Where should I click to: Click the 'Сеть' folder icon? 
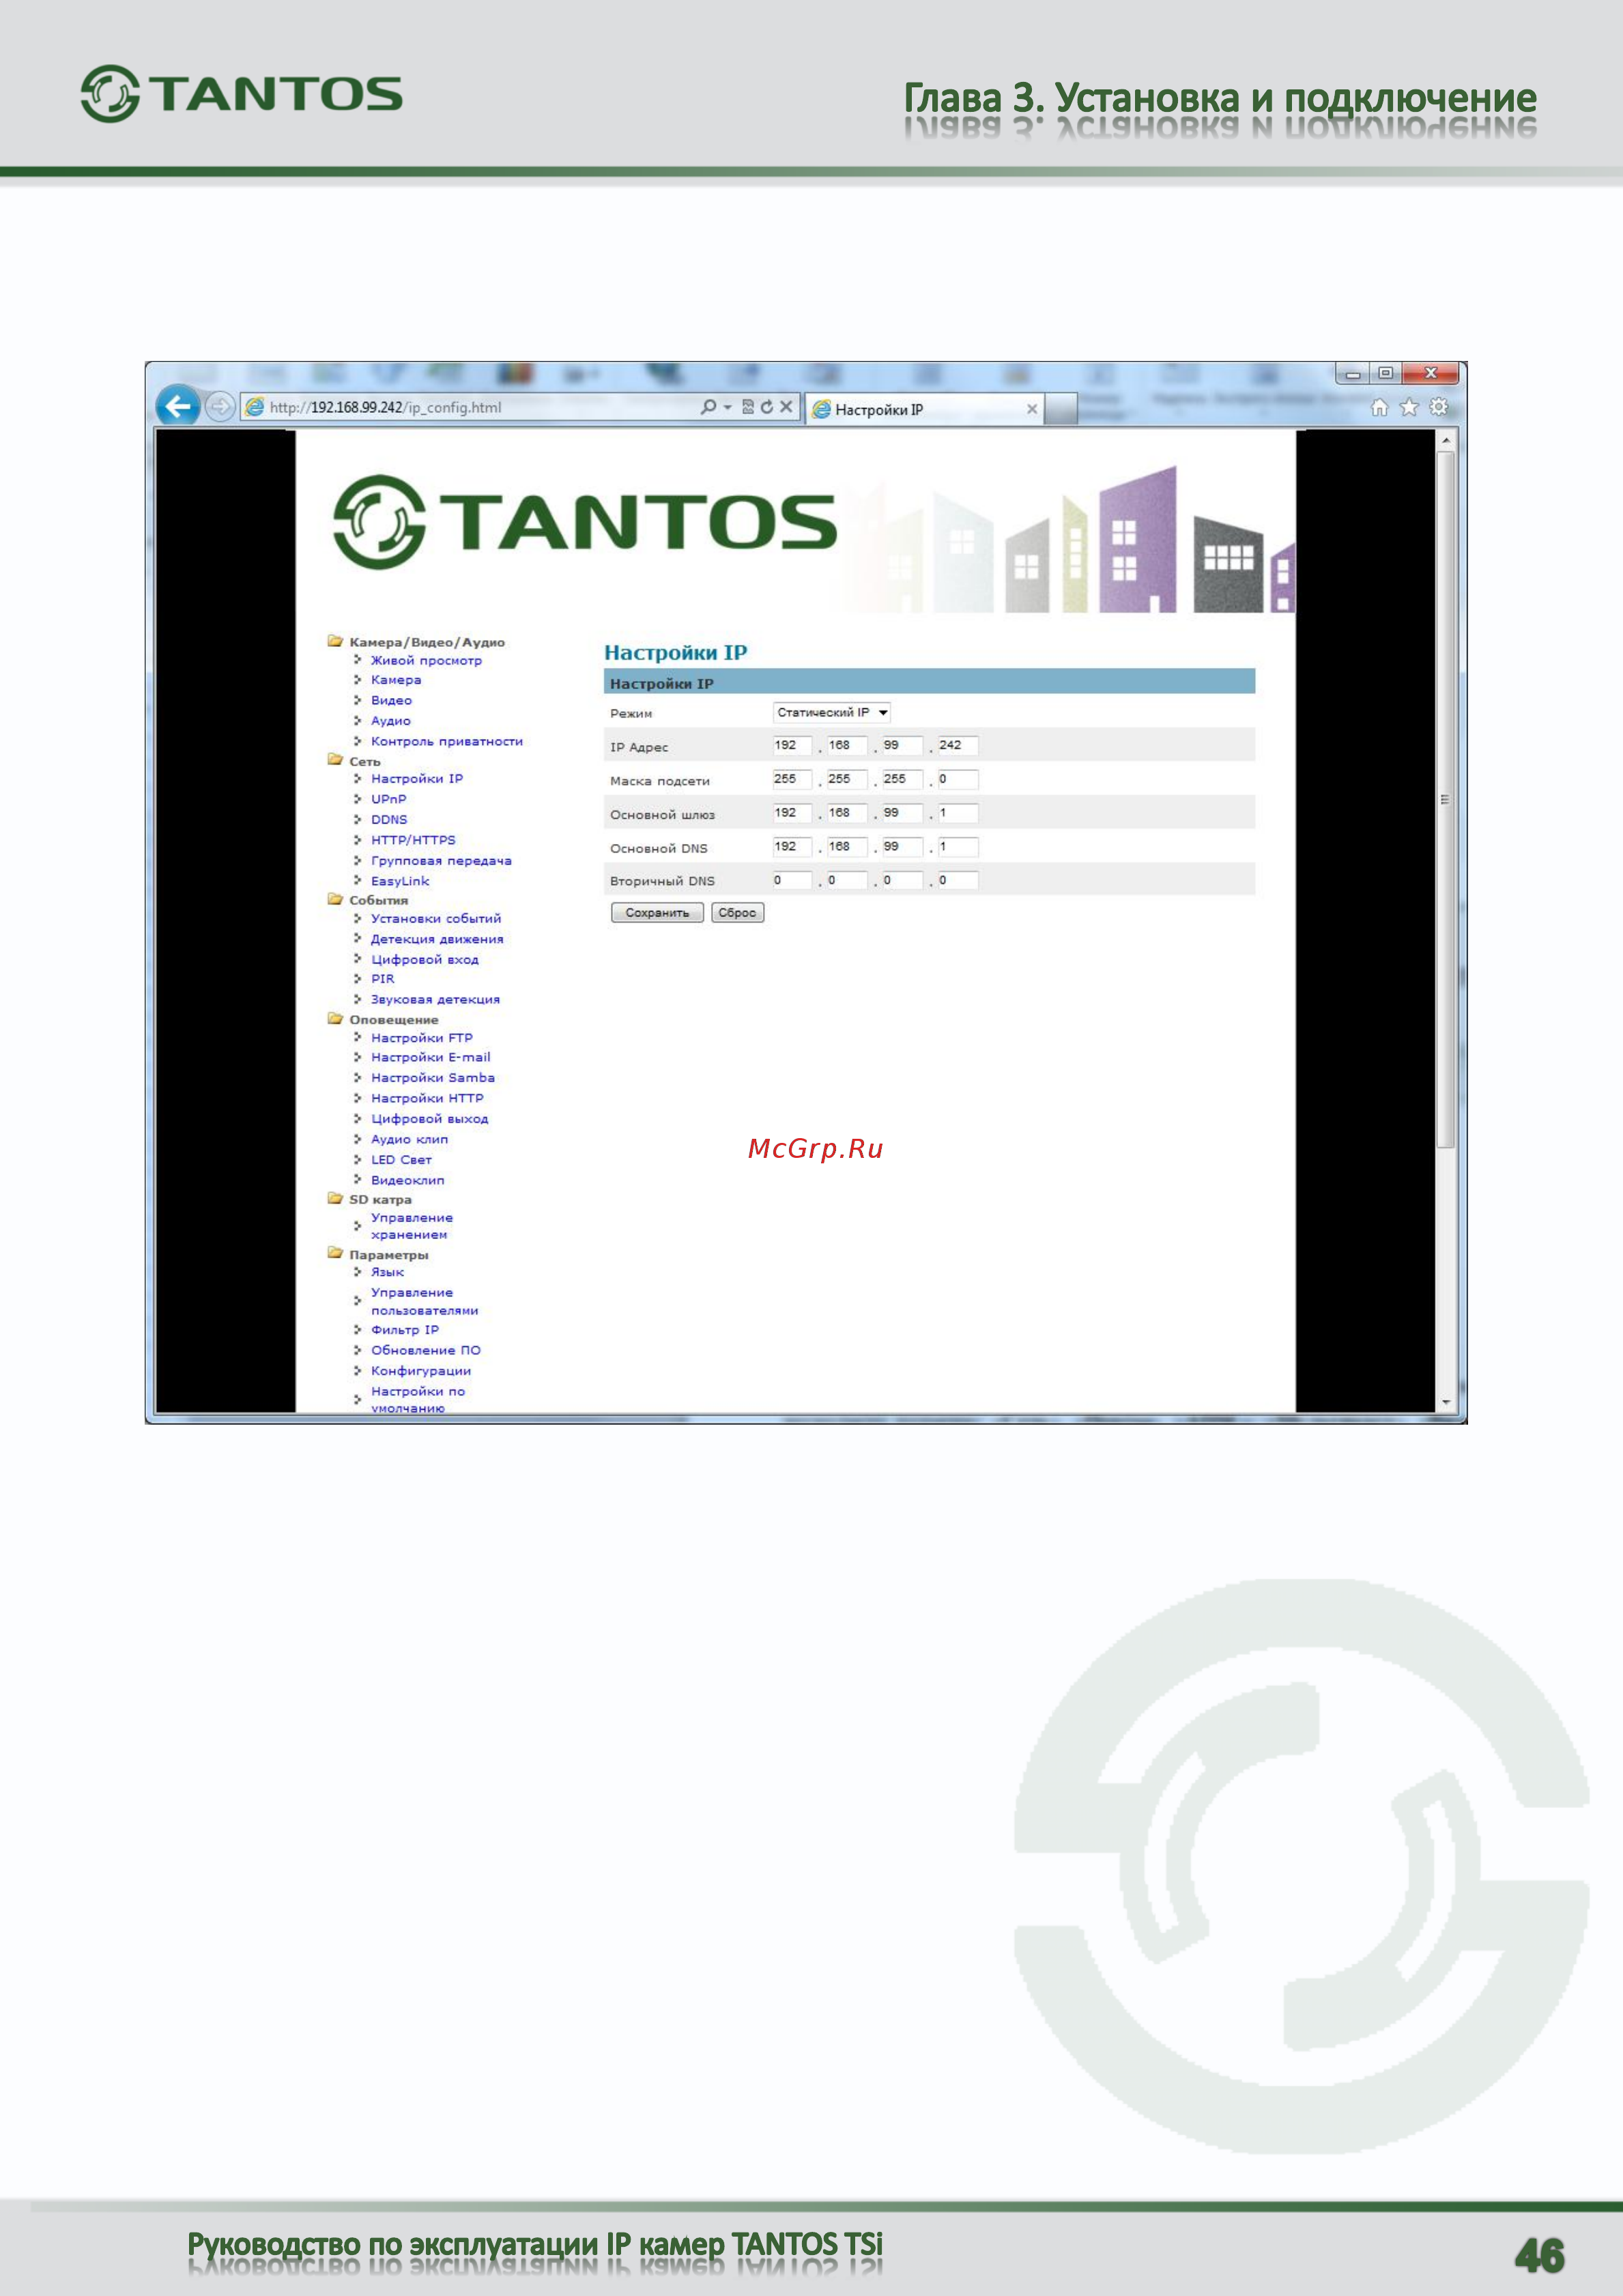(335, 760)
